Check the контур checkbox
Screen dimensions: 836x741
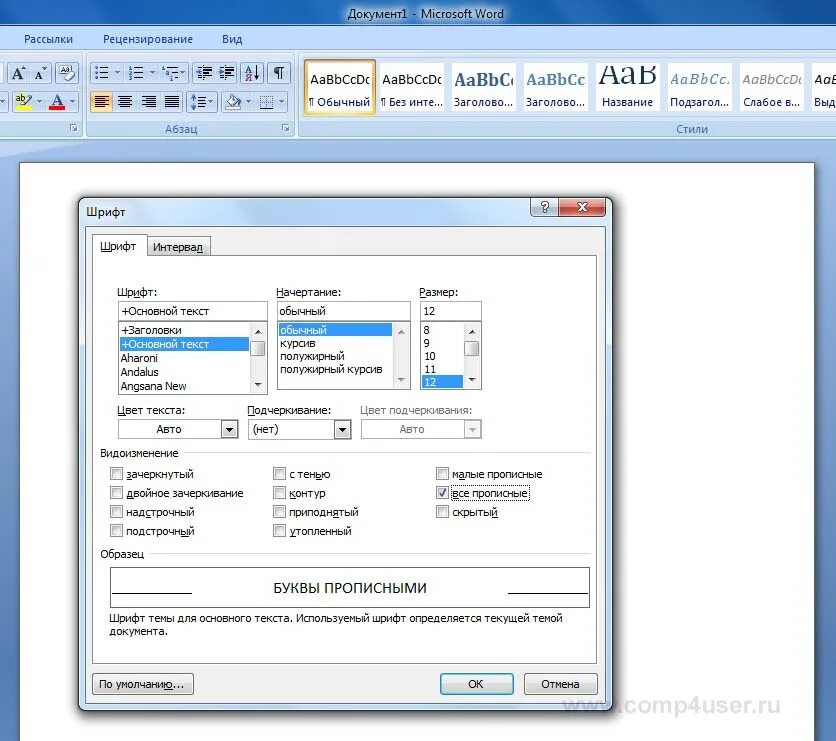coord(279,493)
